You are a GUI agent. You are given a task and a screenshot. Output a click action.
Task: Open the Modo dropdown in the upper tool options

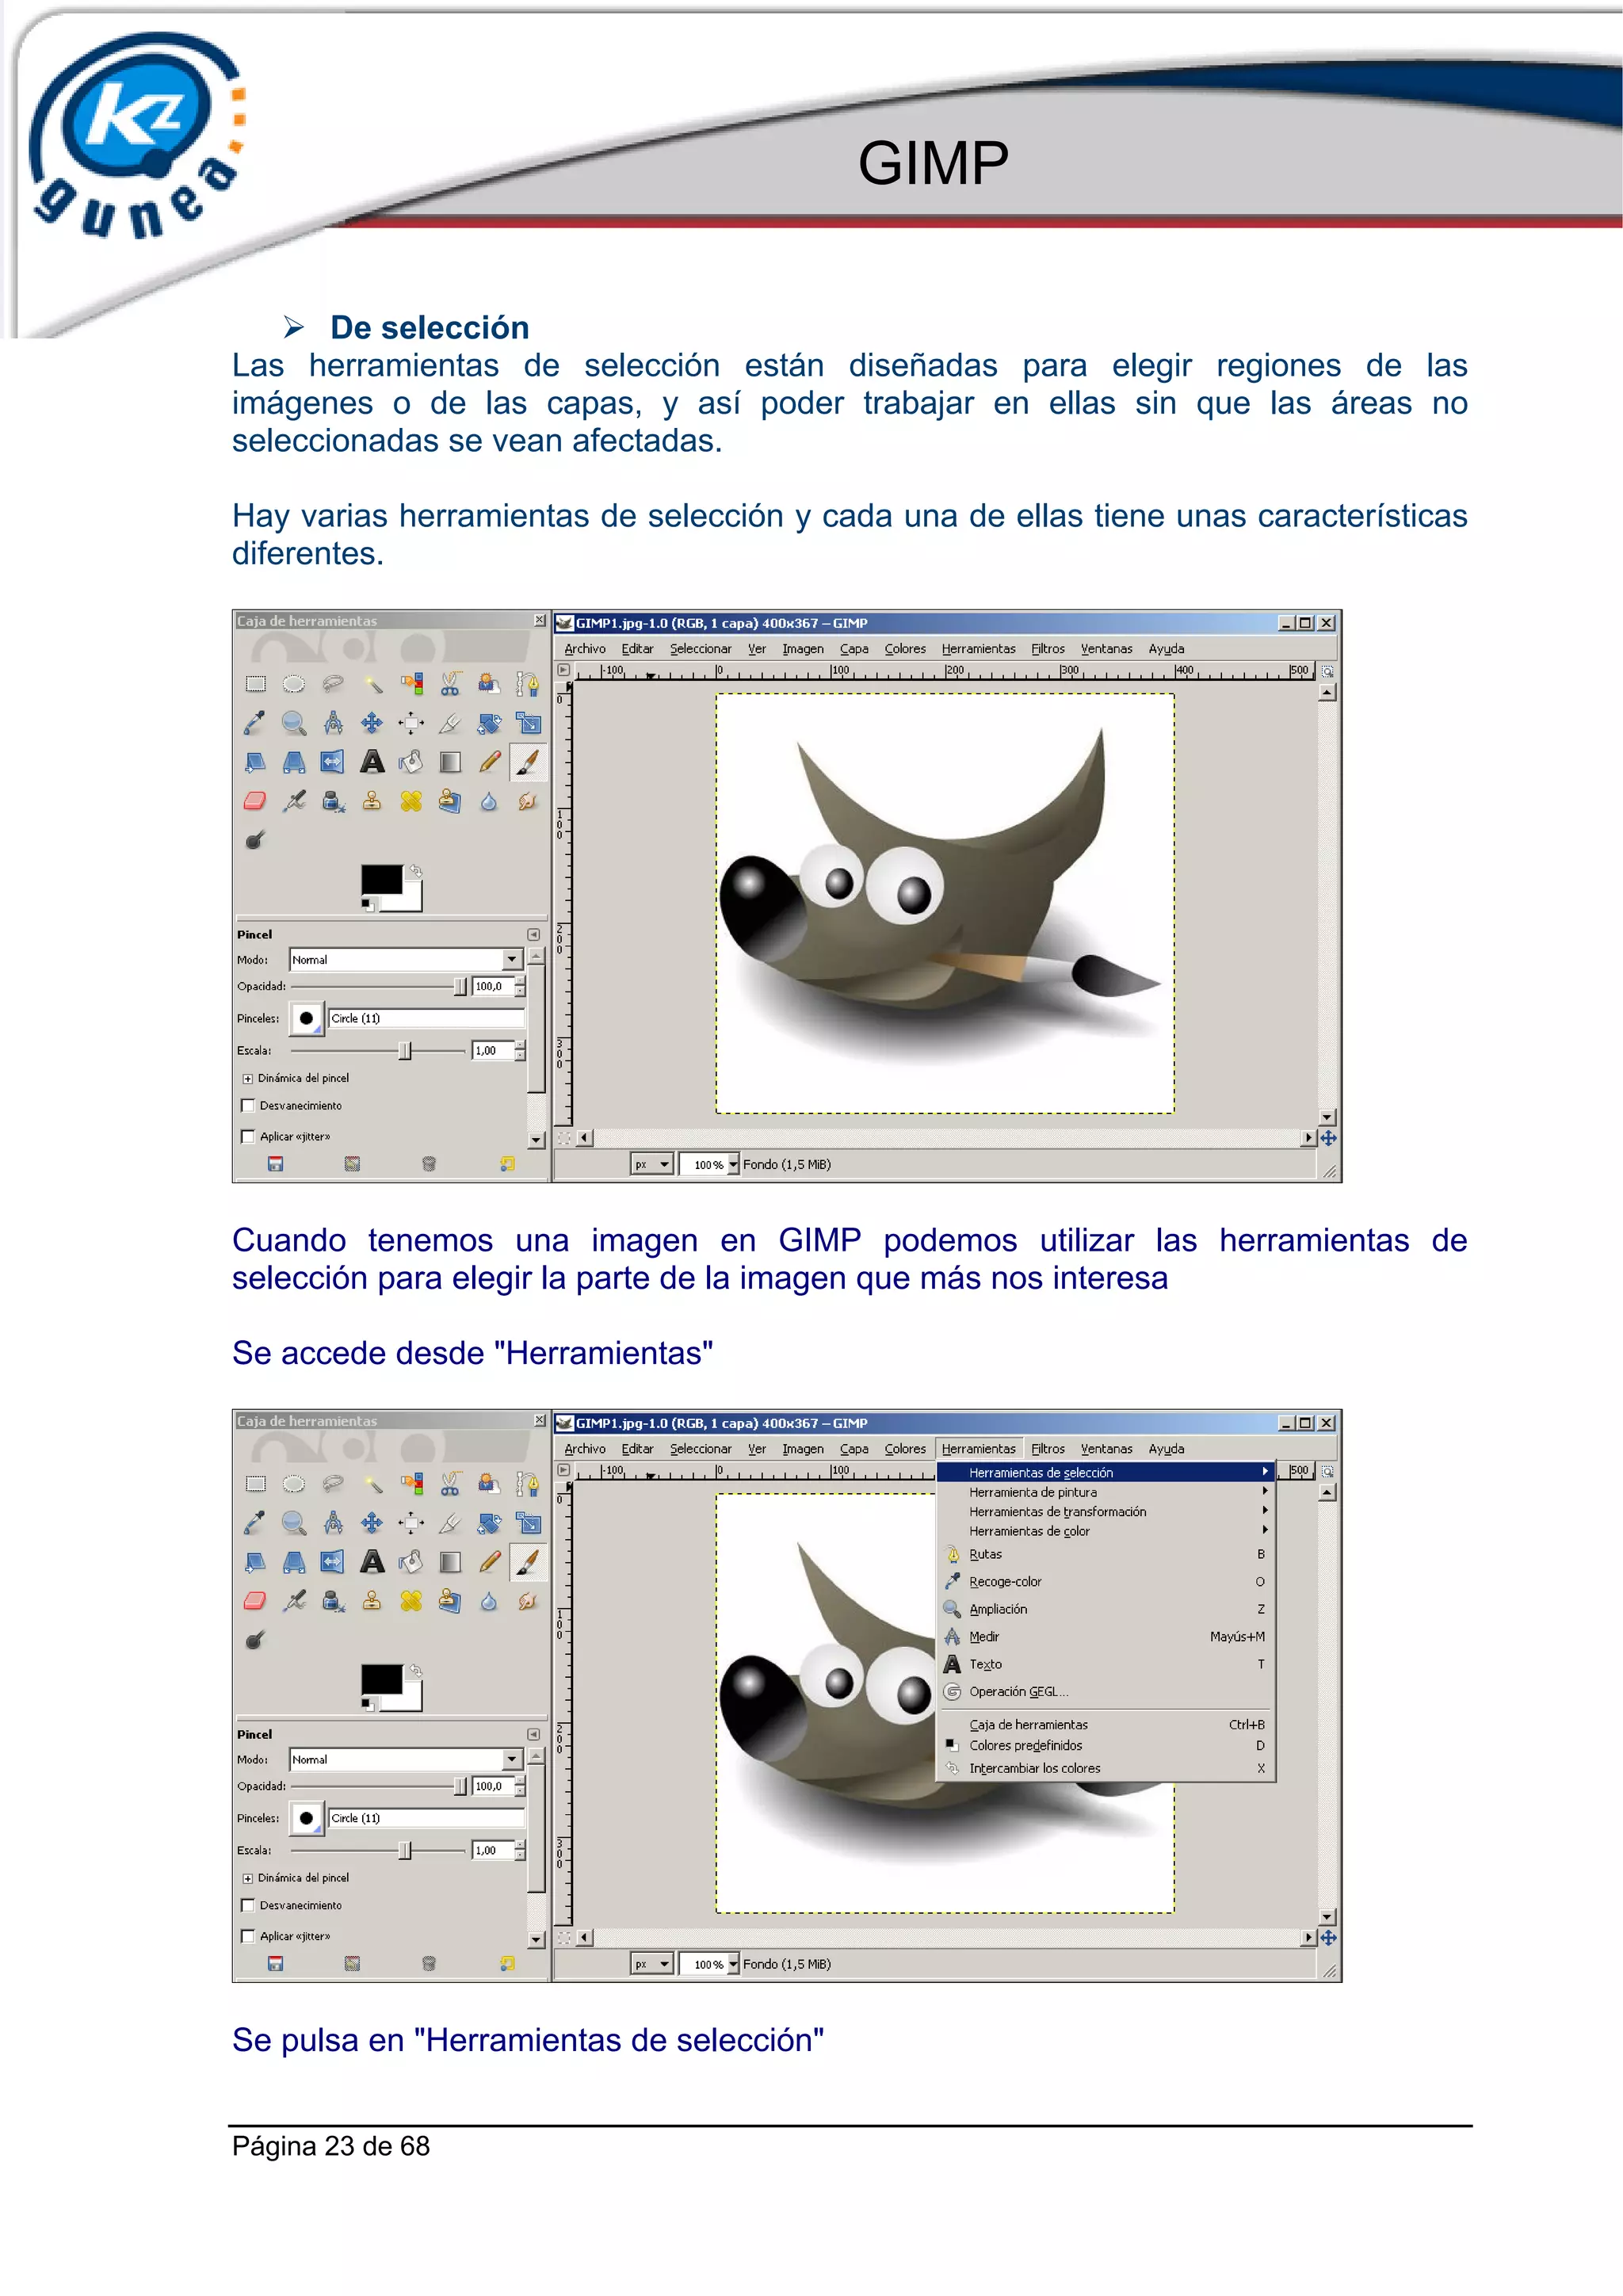(x=512, y=959)
